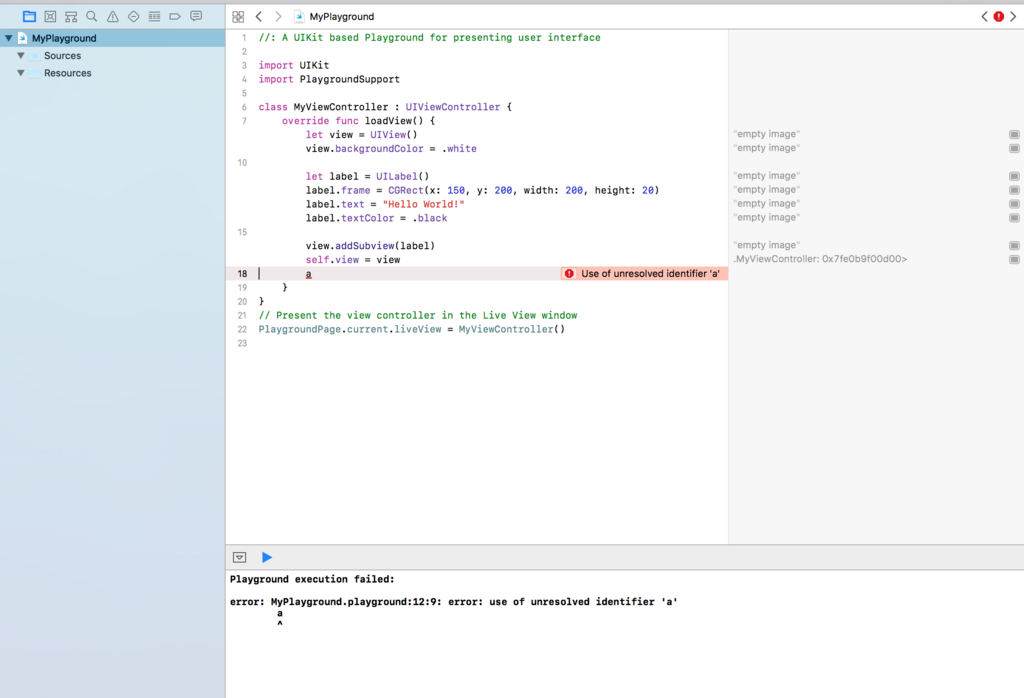Click the '.white' color value
This screenshot has height=698, width=1024.
(x=459, y=149)
